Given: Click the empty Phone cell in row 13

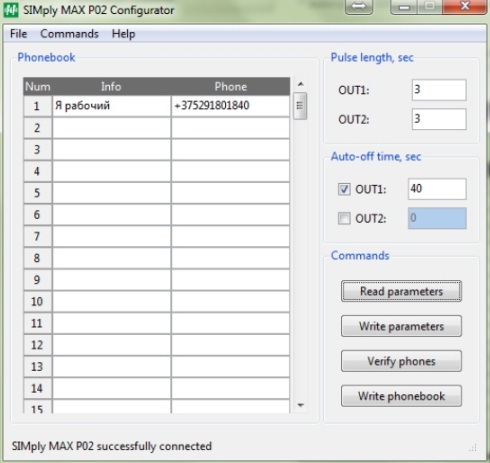Looking at the screenshot, I should pos(230,367).
